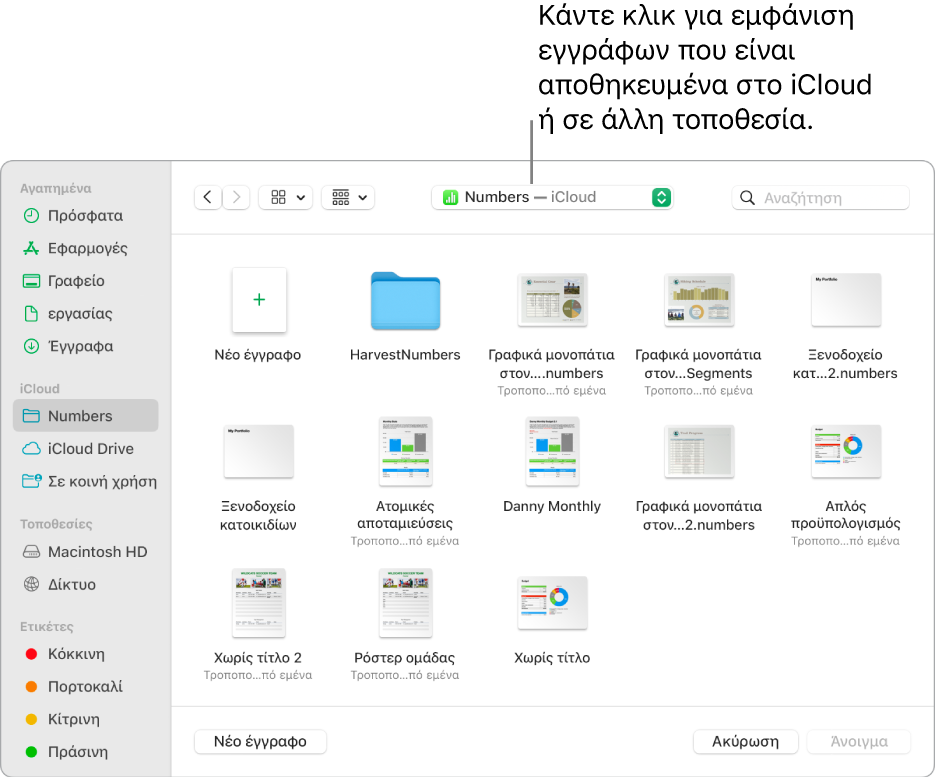Click the Χωρίς τίτλο 2 file name

[x=258, y=658]
